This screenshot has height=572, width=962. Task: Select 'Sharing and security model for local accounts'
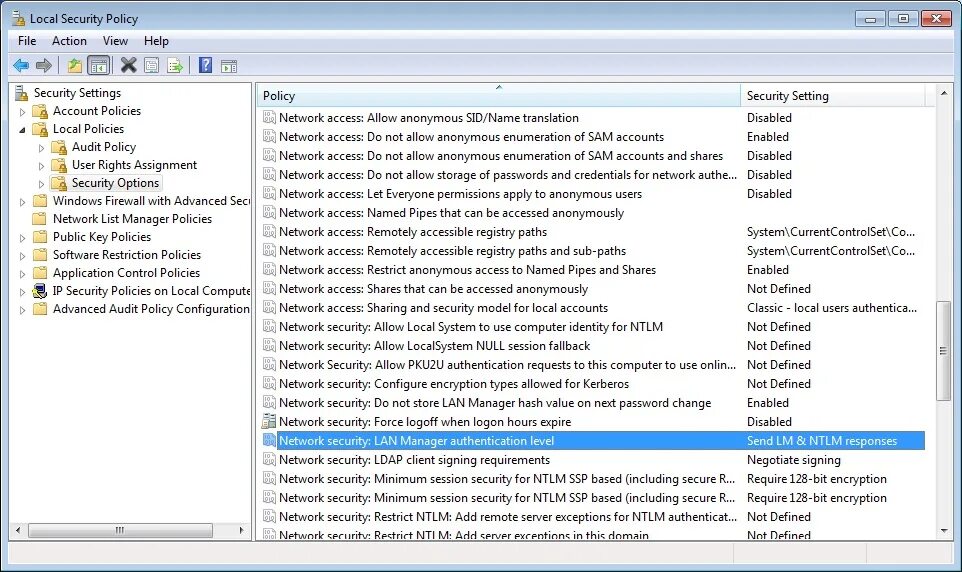point(444,308)
